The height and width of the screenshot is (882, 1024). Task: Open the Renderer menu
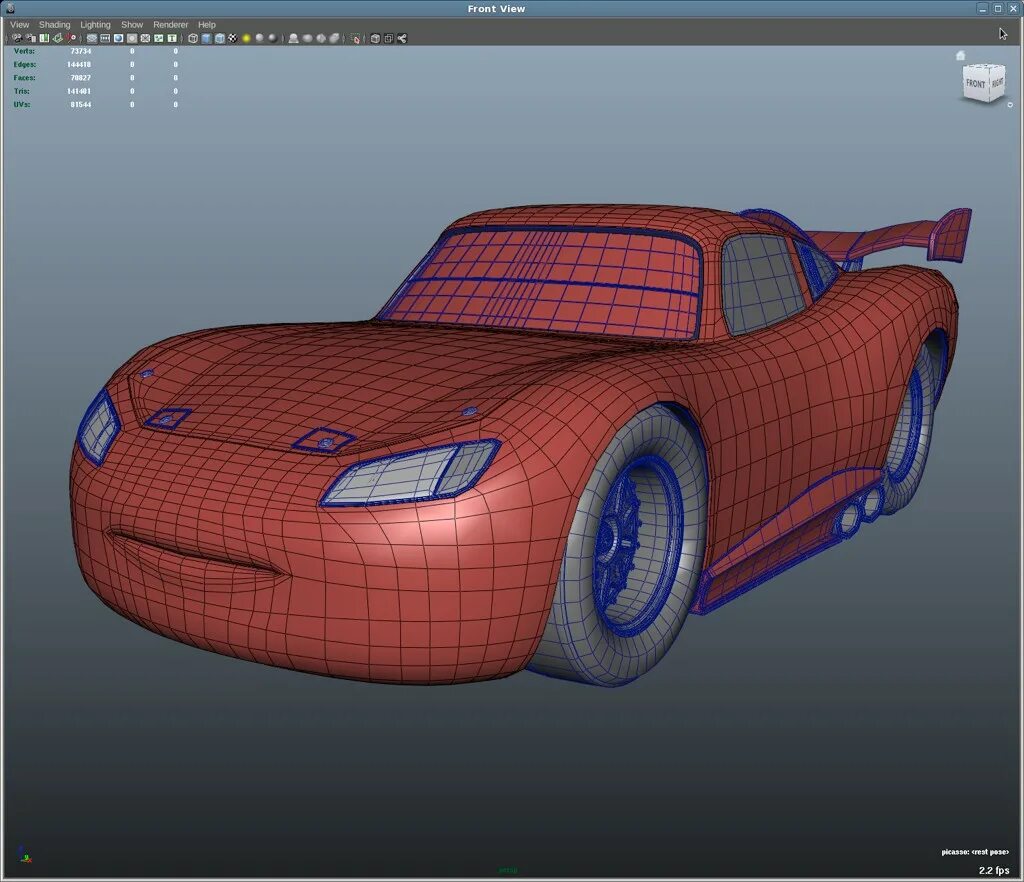170,25
